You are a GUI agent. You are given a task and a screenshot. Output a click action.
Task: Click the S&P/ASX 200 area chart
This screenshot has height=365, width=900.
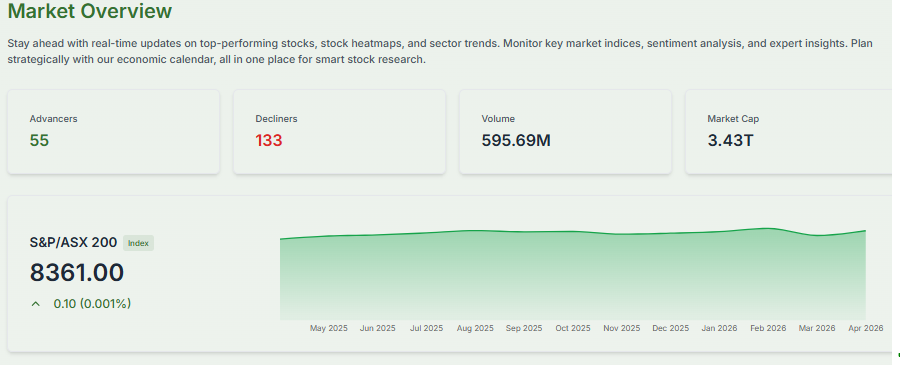click(x=573, y=274)
